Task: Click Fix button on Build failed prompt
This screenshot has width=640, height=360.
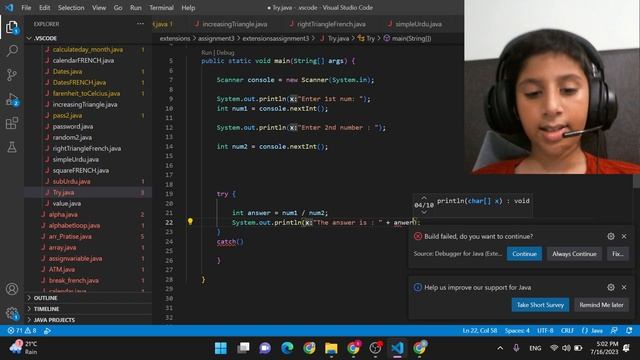Action: [x=617, y=254]
